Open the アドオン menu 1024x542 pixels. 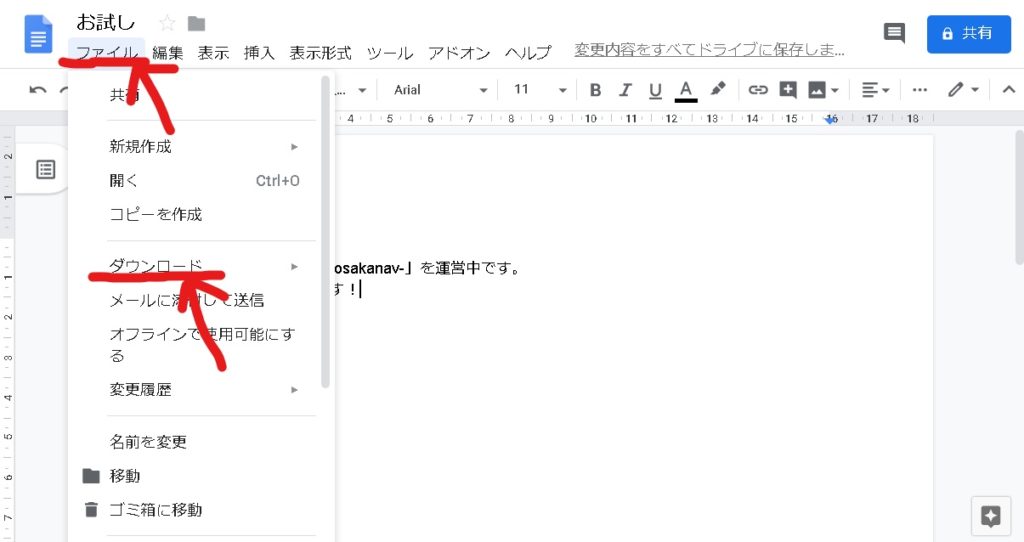pos(459,52)
